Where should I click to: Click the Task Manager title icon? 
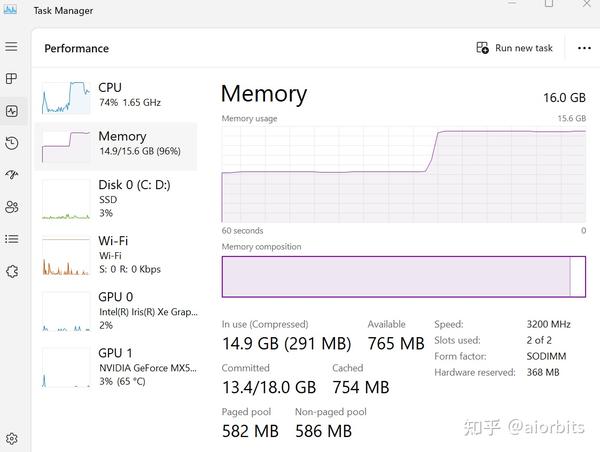click(x=10, y=10)
